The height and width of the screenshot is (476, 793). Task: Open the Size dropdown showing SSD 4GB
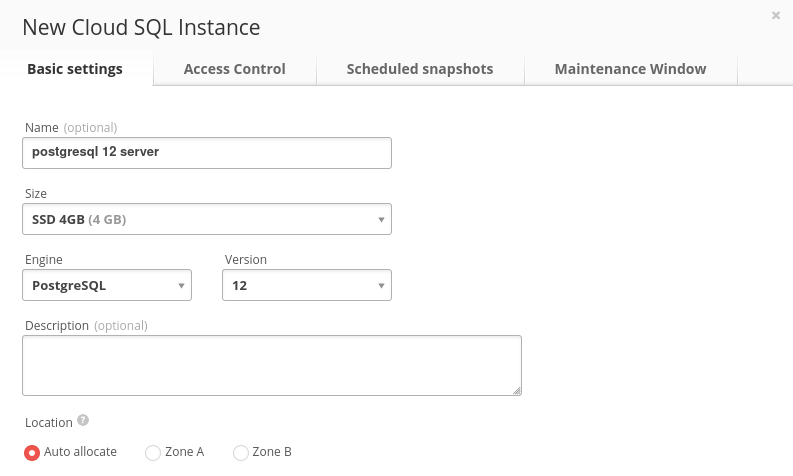pyautogui.click(x=207, y=219)
